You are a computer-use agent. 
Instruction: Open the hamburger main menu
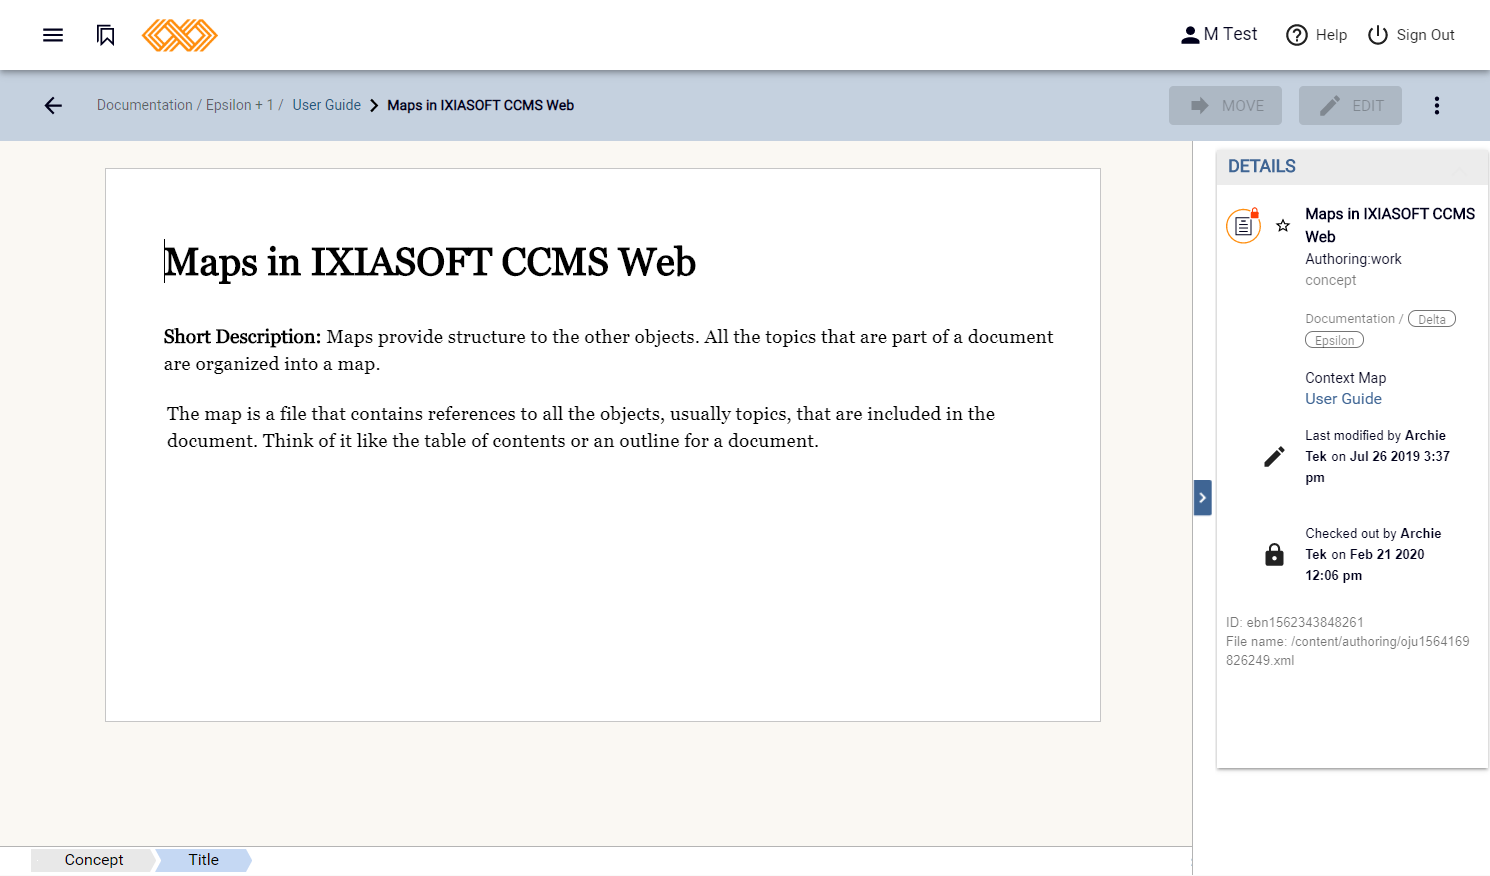point(53,35)
